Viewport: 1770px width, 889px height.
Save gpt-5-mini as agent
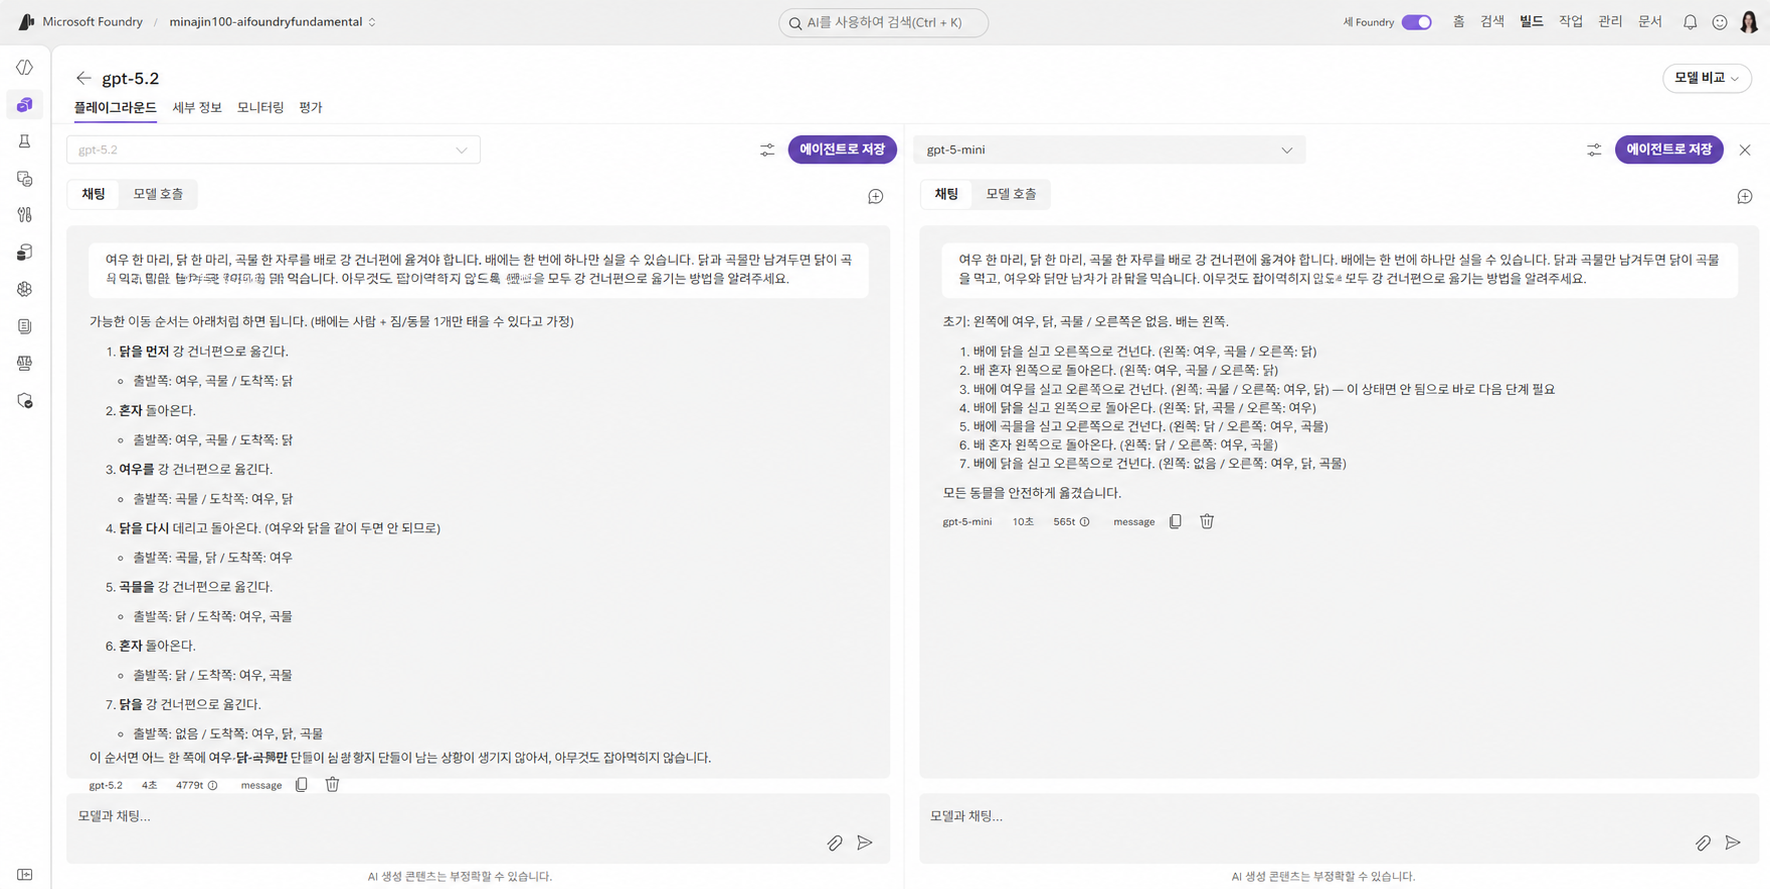(x=1669, y=150)
